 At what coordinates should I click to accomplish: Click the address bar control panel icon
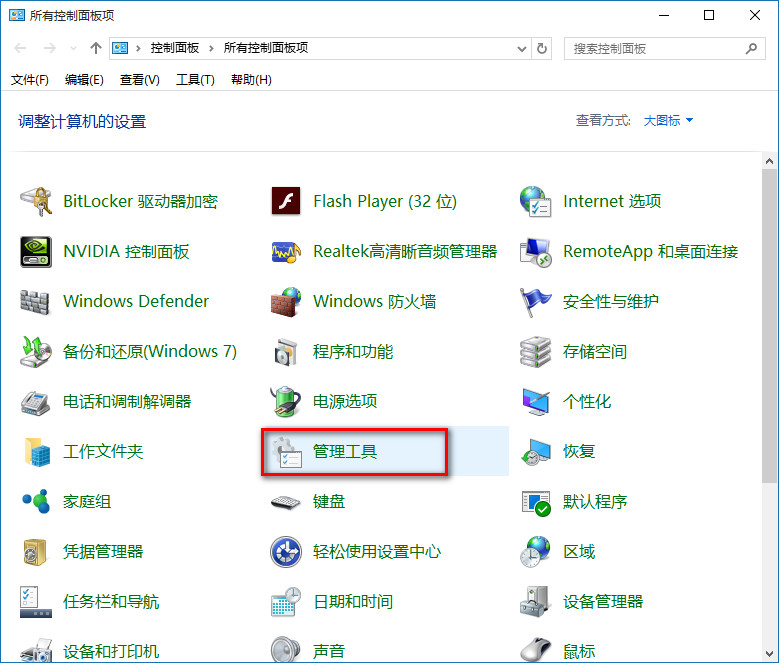120,48
